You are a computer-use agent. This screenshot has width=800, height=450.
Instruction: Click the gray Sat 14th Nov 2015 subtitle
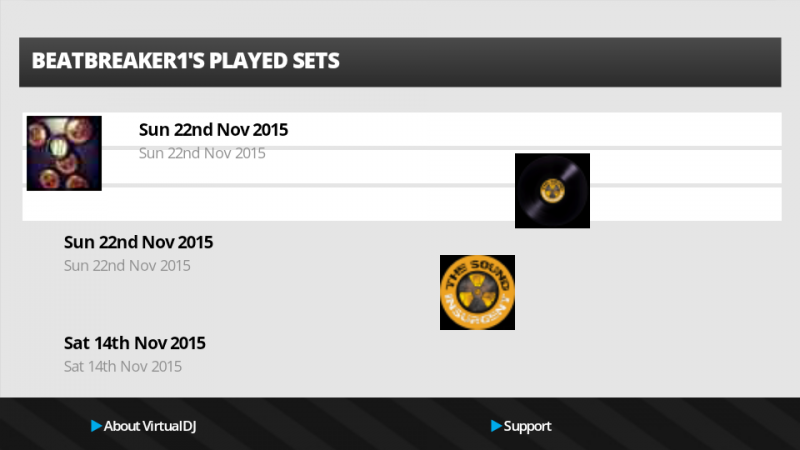[123, 366]
